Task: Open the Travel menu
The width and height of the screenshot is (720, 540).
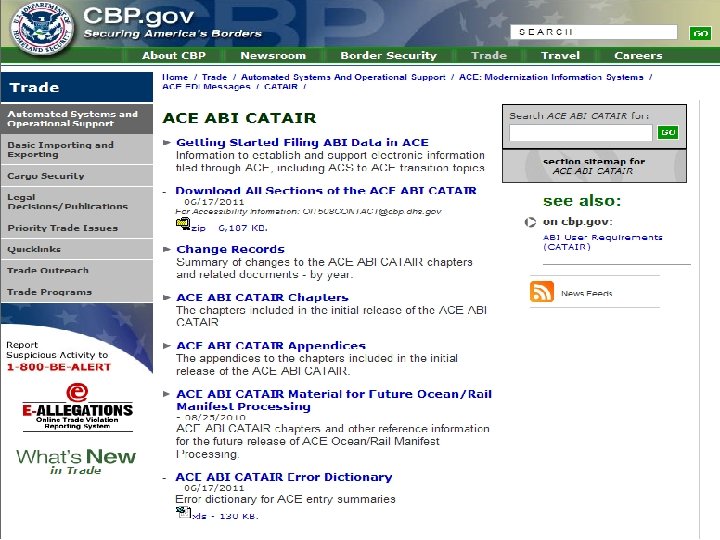Action: (x=560, y=56)
